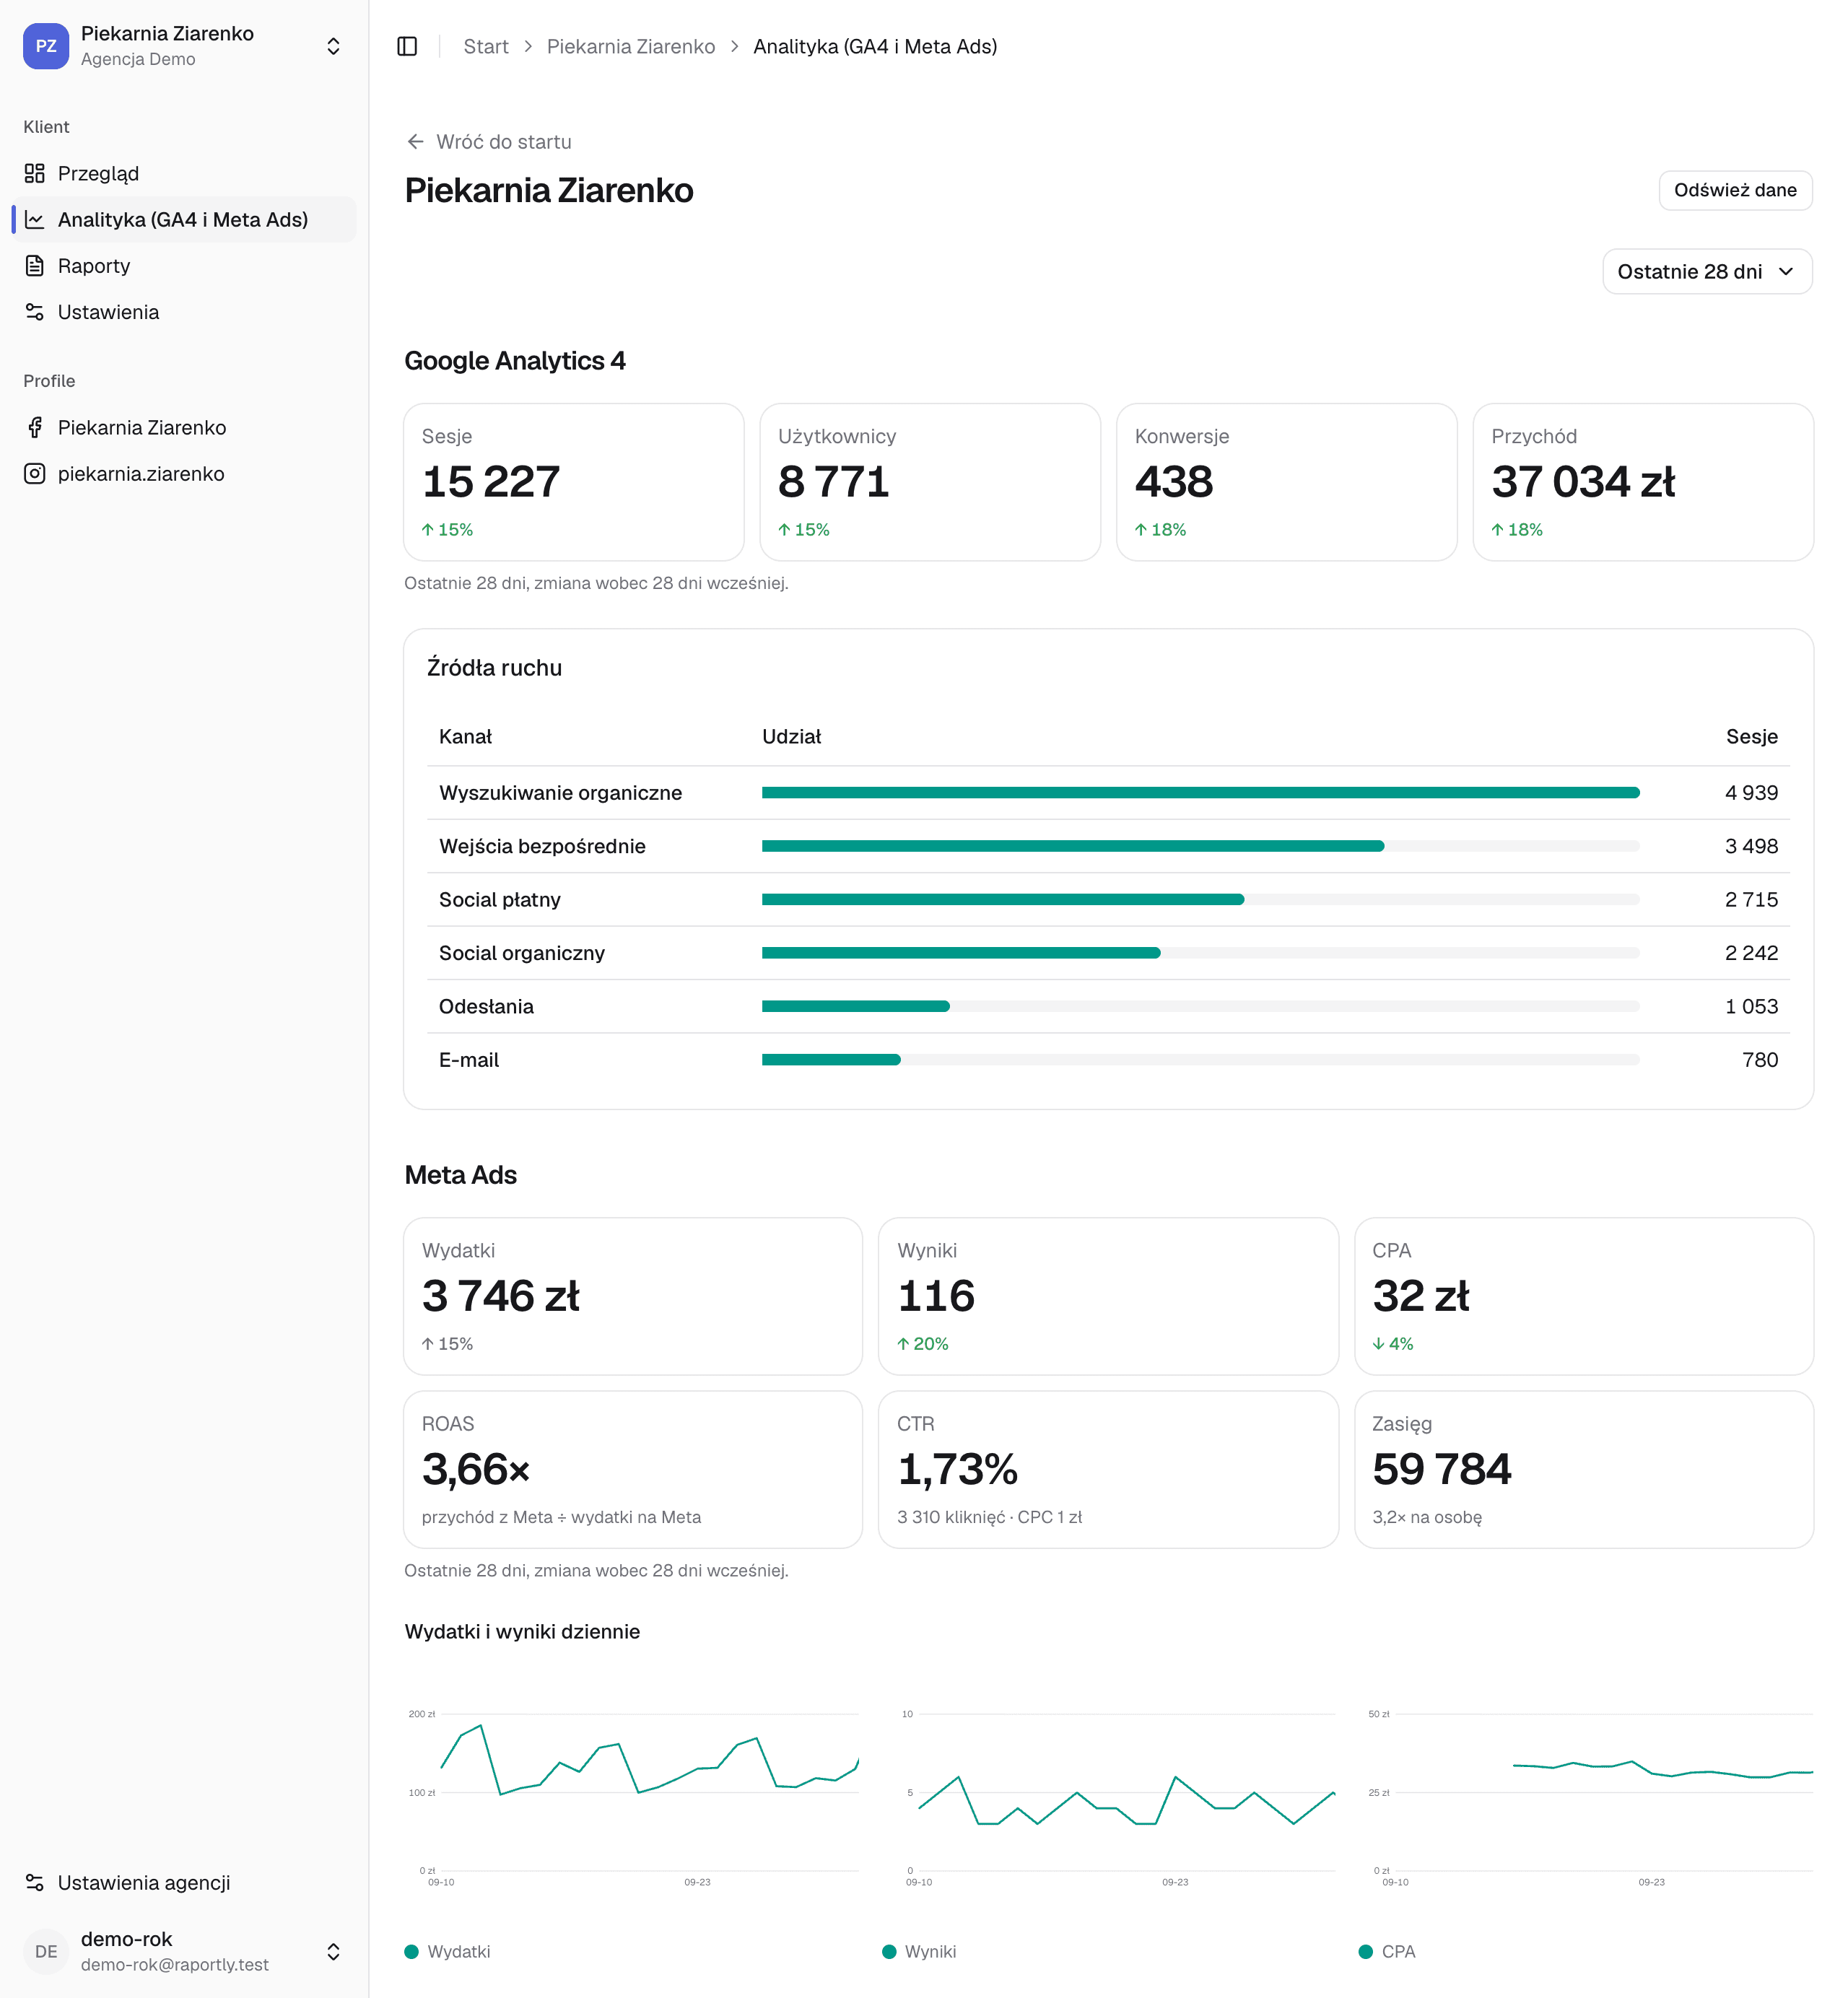Open the demo-rok account menu chevron
The image size is (1848, 1998).
[x=333, y=1951]
